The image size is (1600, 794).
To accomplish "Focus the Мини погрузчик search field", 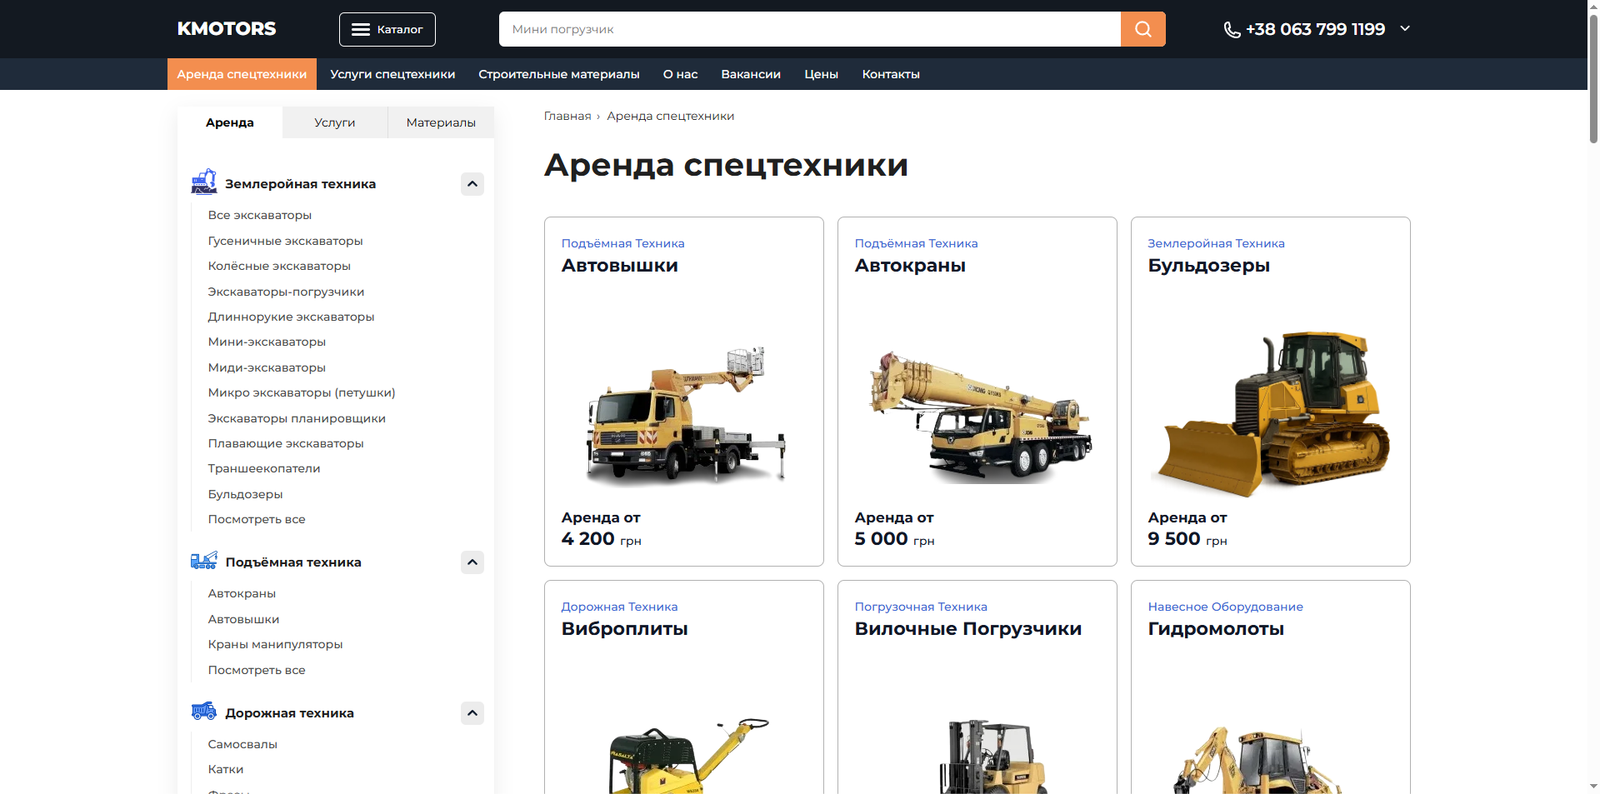I will coord(810,29).
